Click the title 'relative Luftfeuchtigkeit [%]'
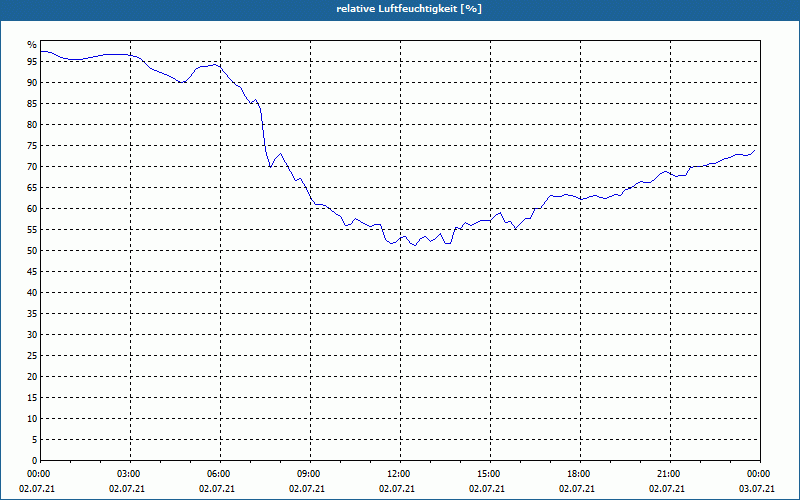The width and height of the screenshot is (800, 500). click(x=409, y=9)
